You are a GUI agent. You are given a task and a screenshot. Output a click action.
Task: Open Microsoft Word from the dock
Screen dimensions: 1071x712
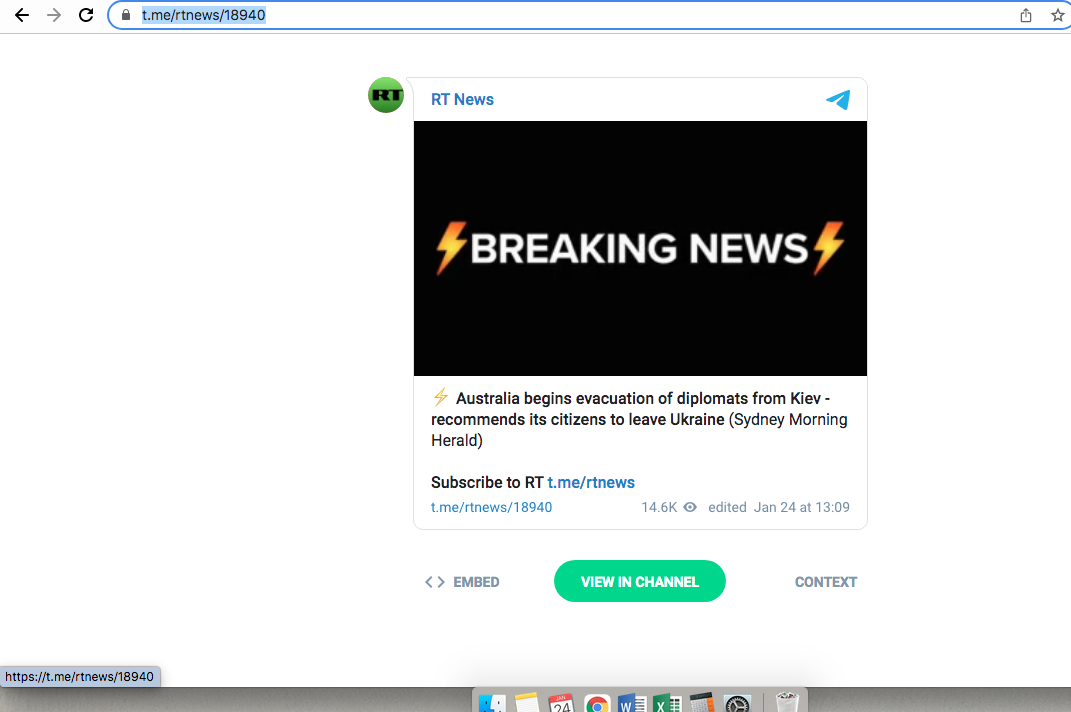click(x=632, y=703)
